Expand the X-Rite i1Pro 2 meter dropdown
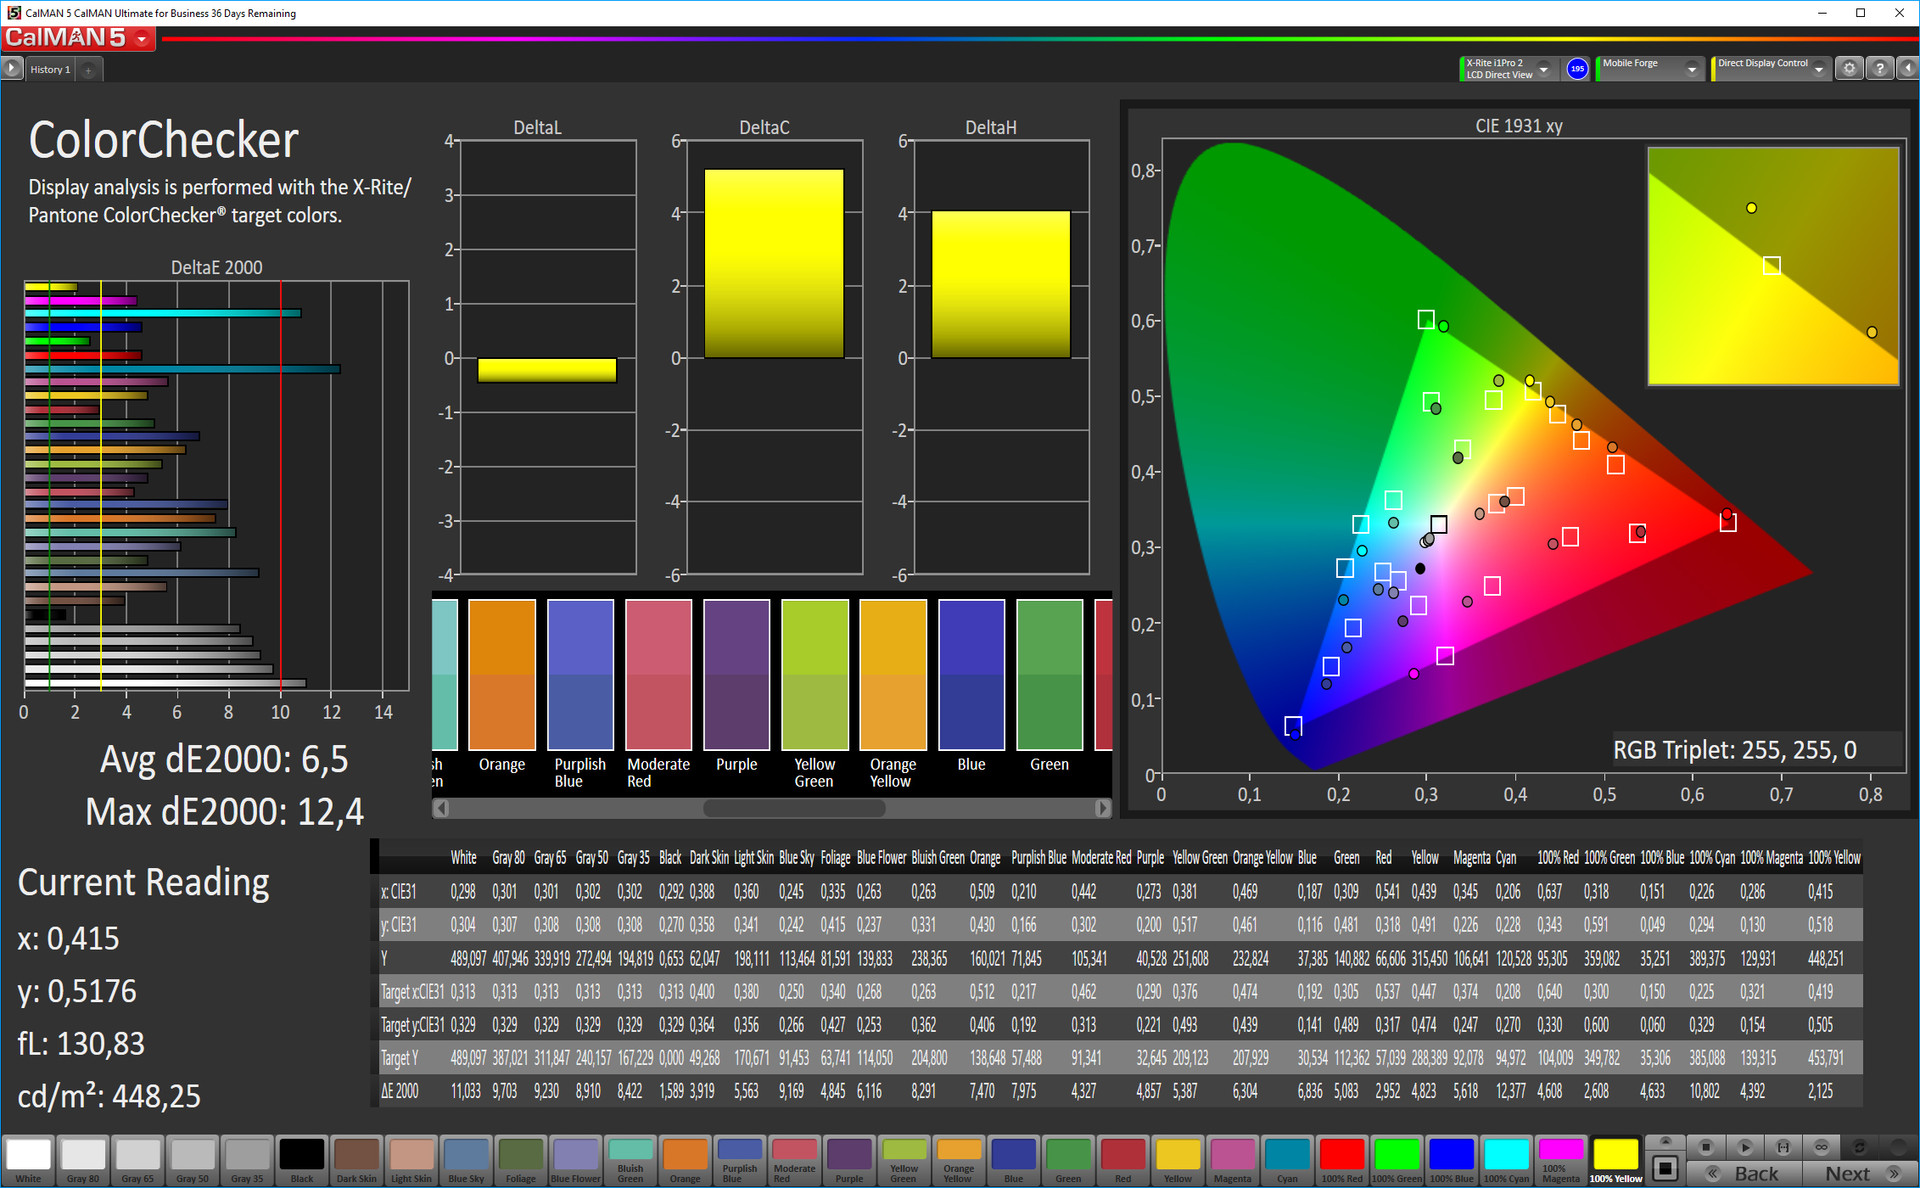The width and height of the screenshot is (1920, 1188). [x=1544, y=69]
